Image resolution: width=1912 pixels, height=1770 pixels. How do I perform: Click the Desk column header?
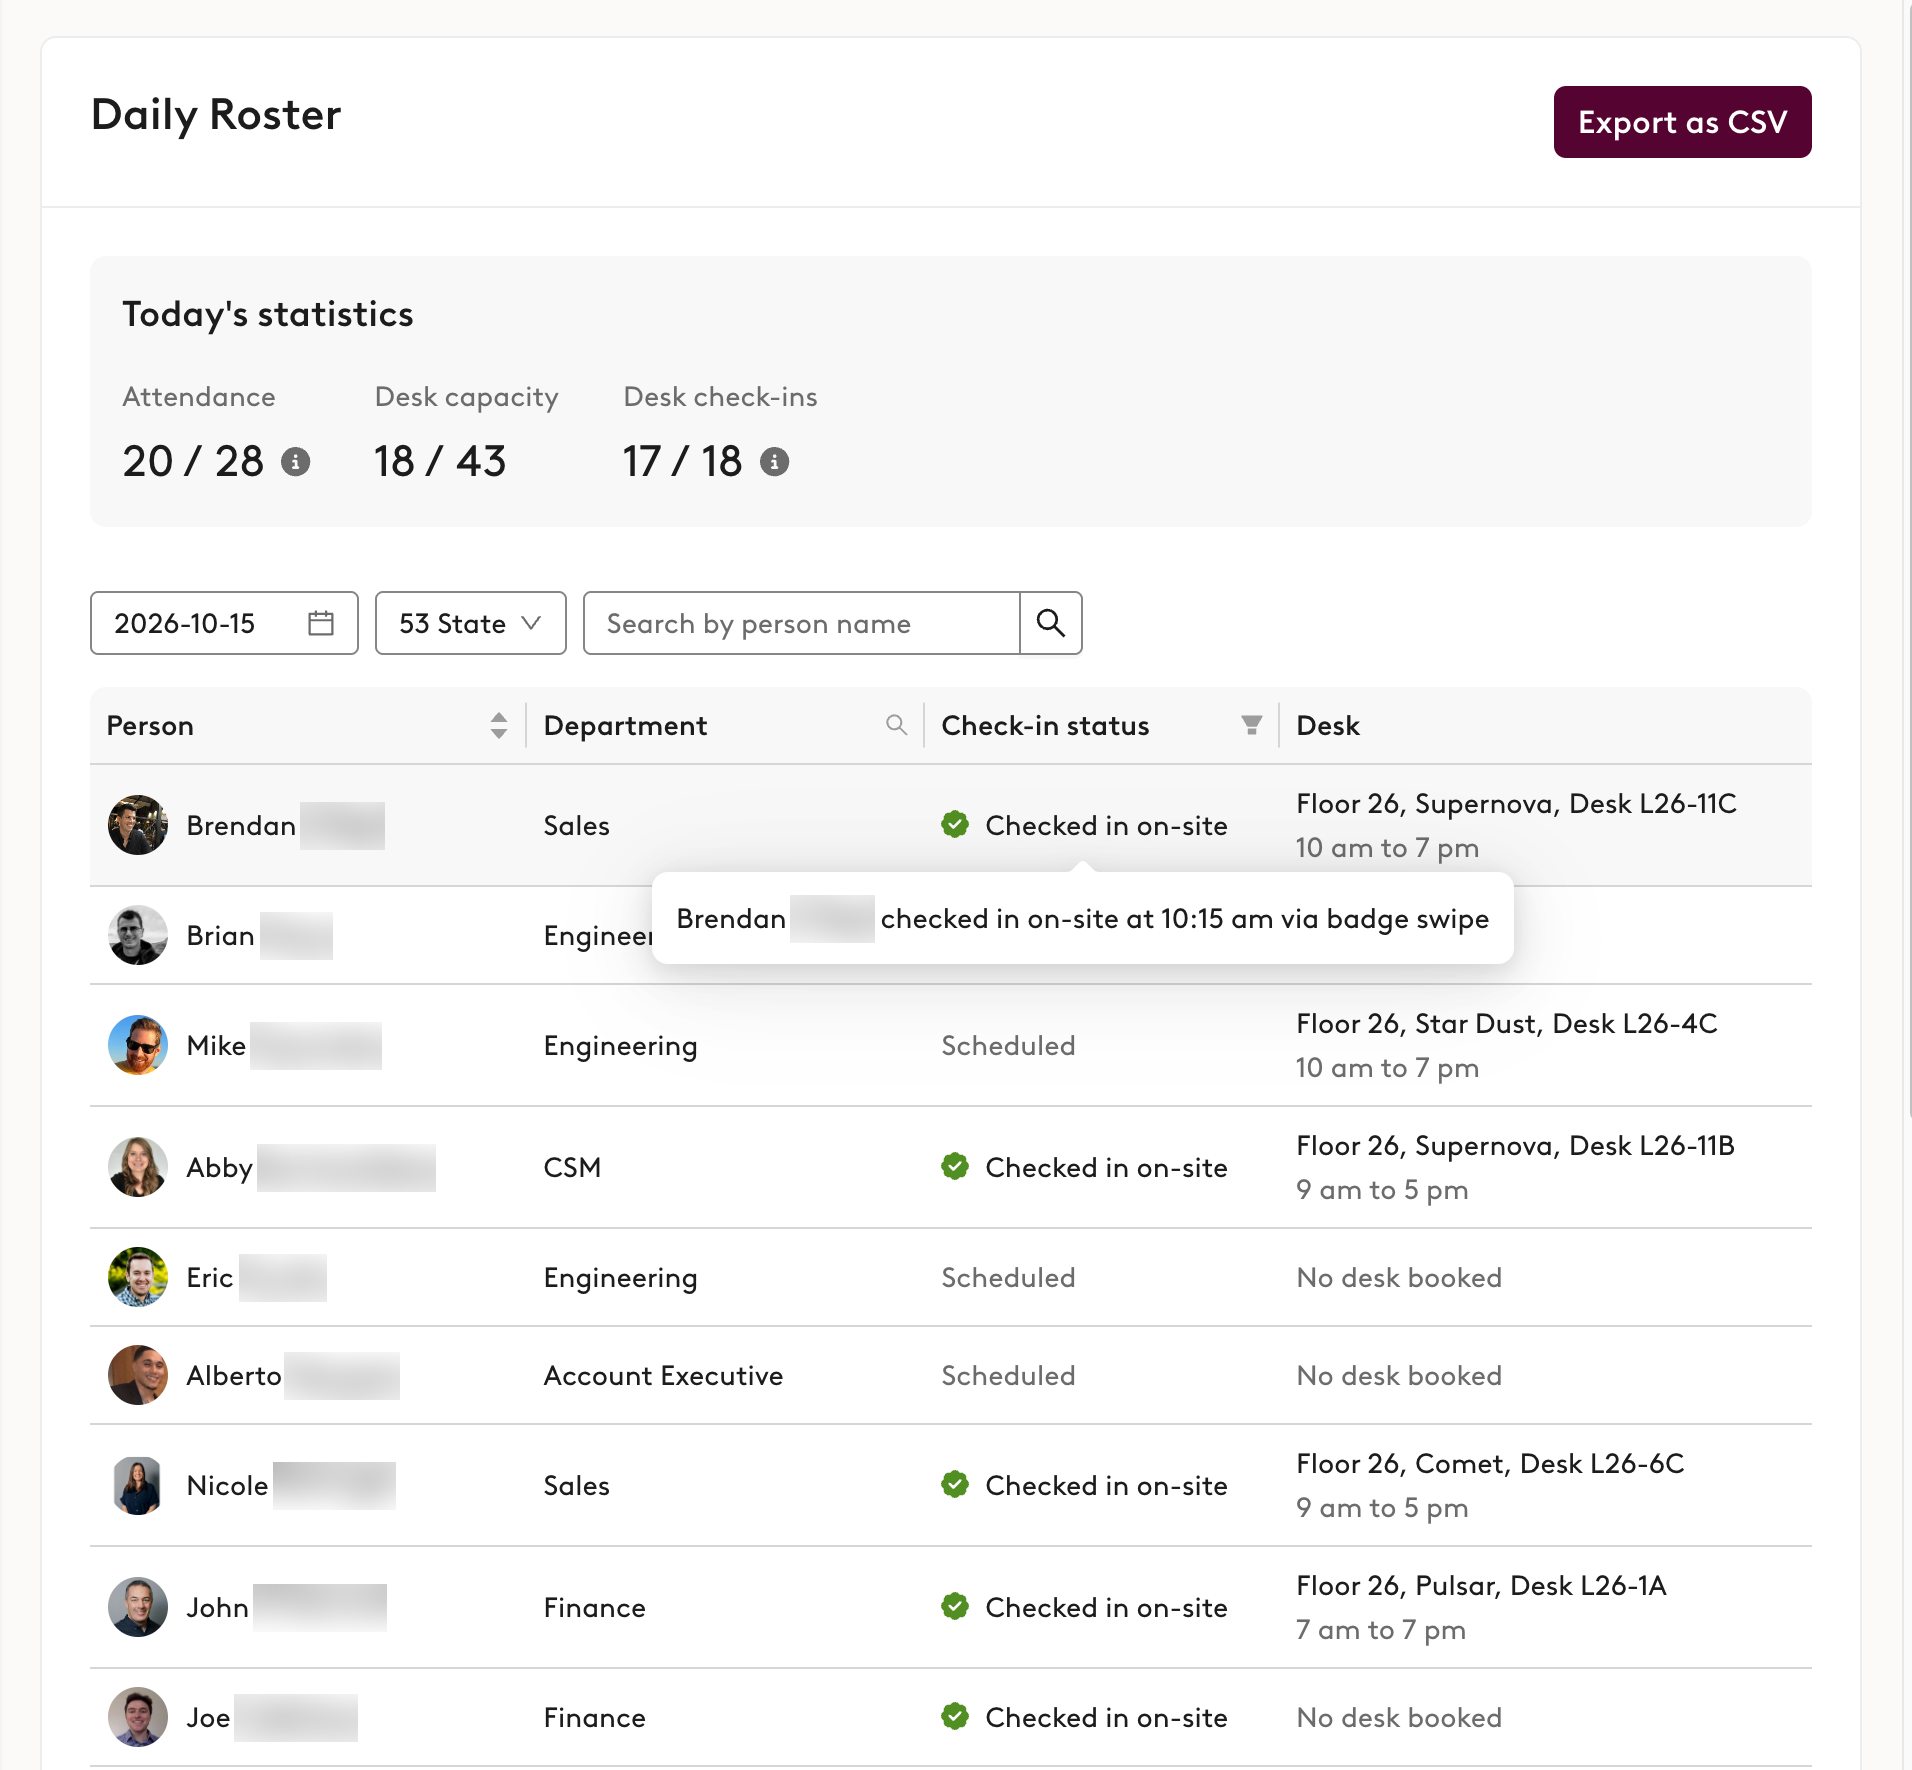pos(1545,726)
